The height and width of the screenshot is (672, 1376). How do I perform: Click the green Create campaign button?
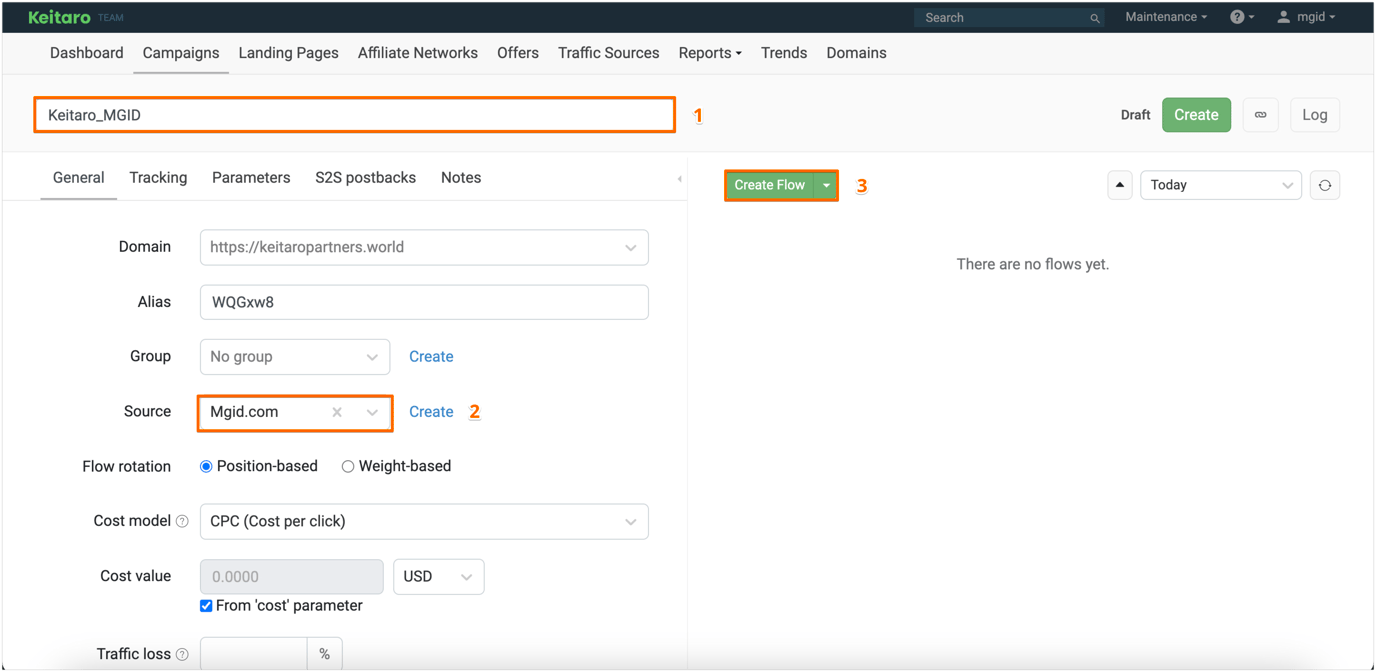point(1196,114)
